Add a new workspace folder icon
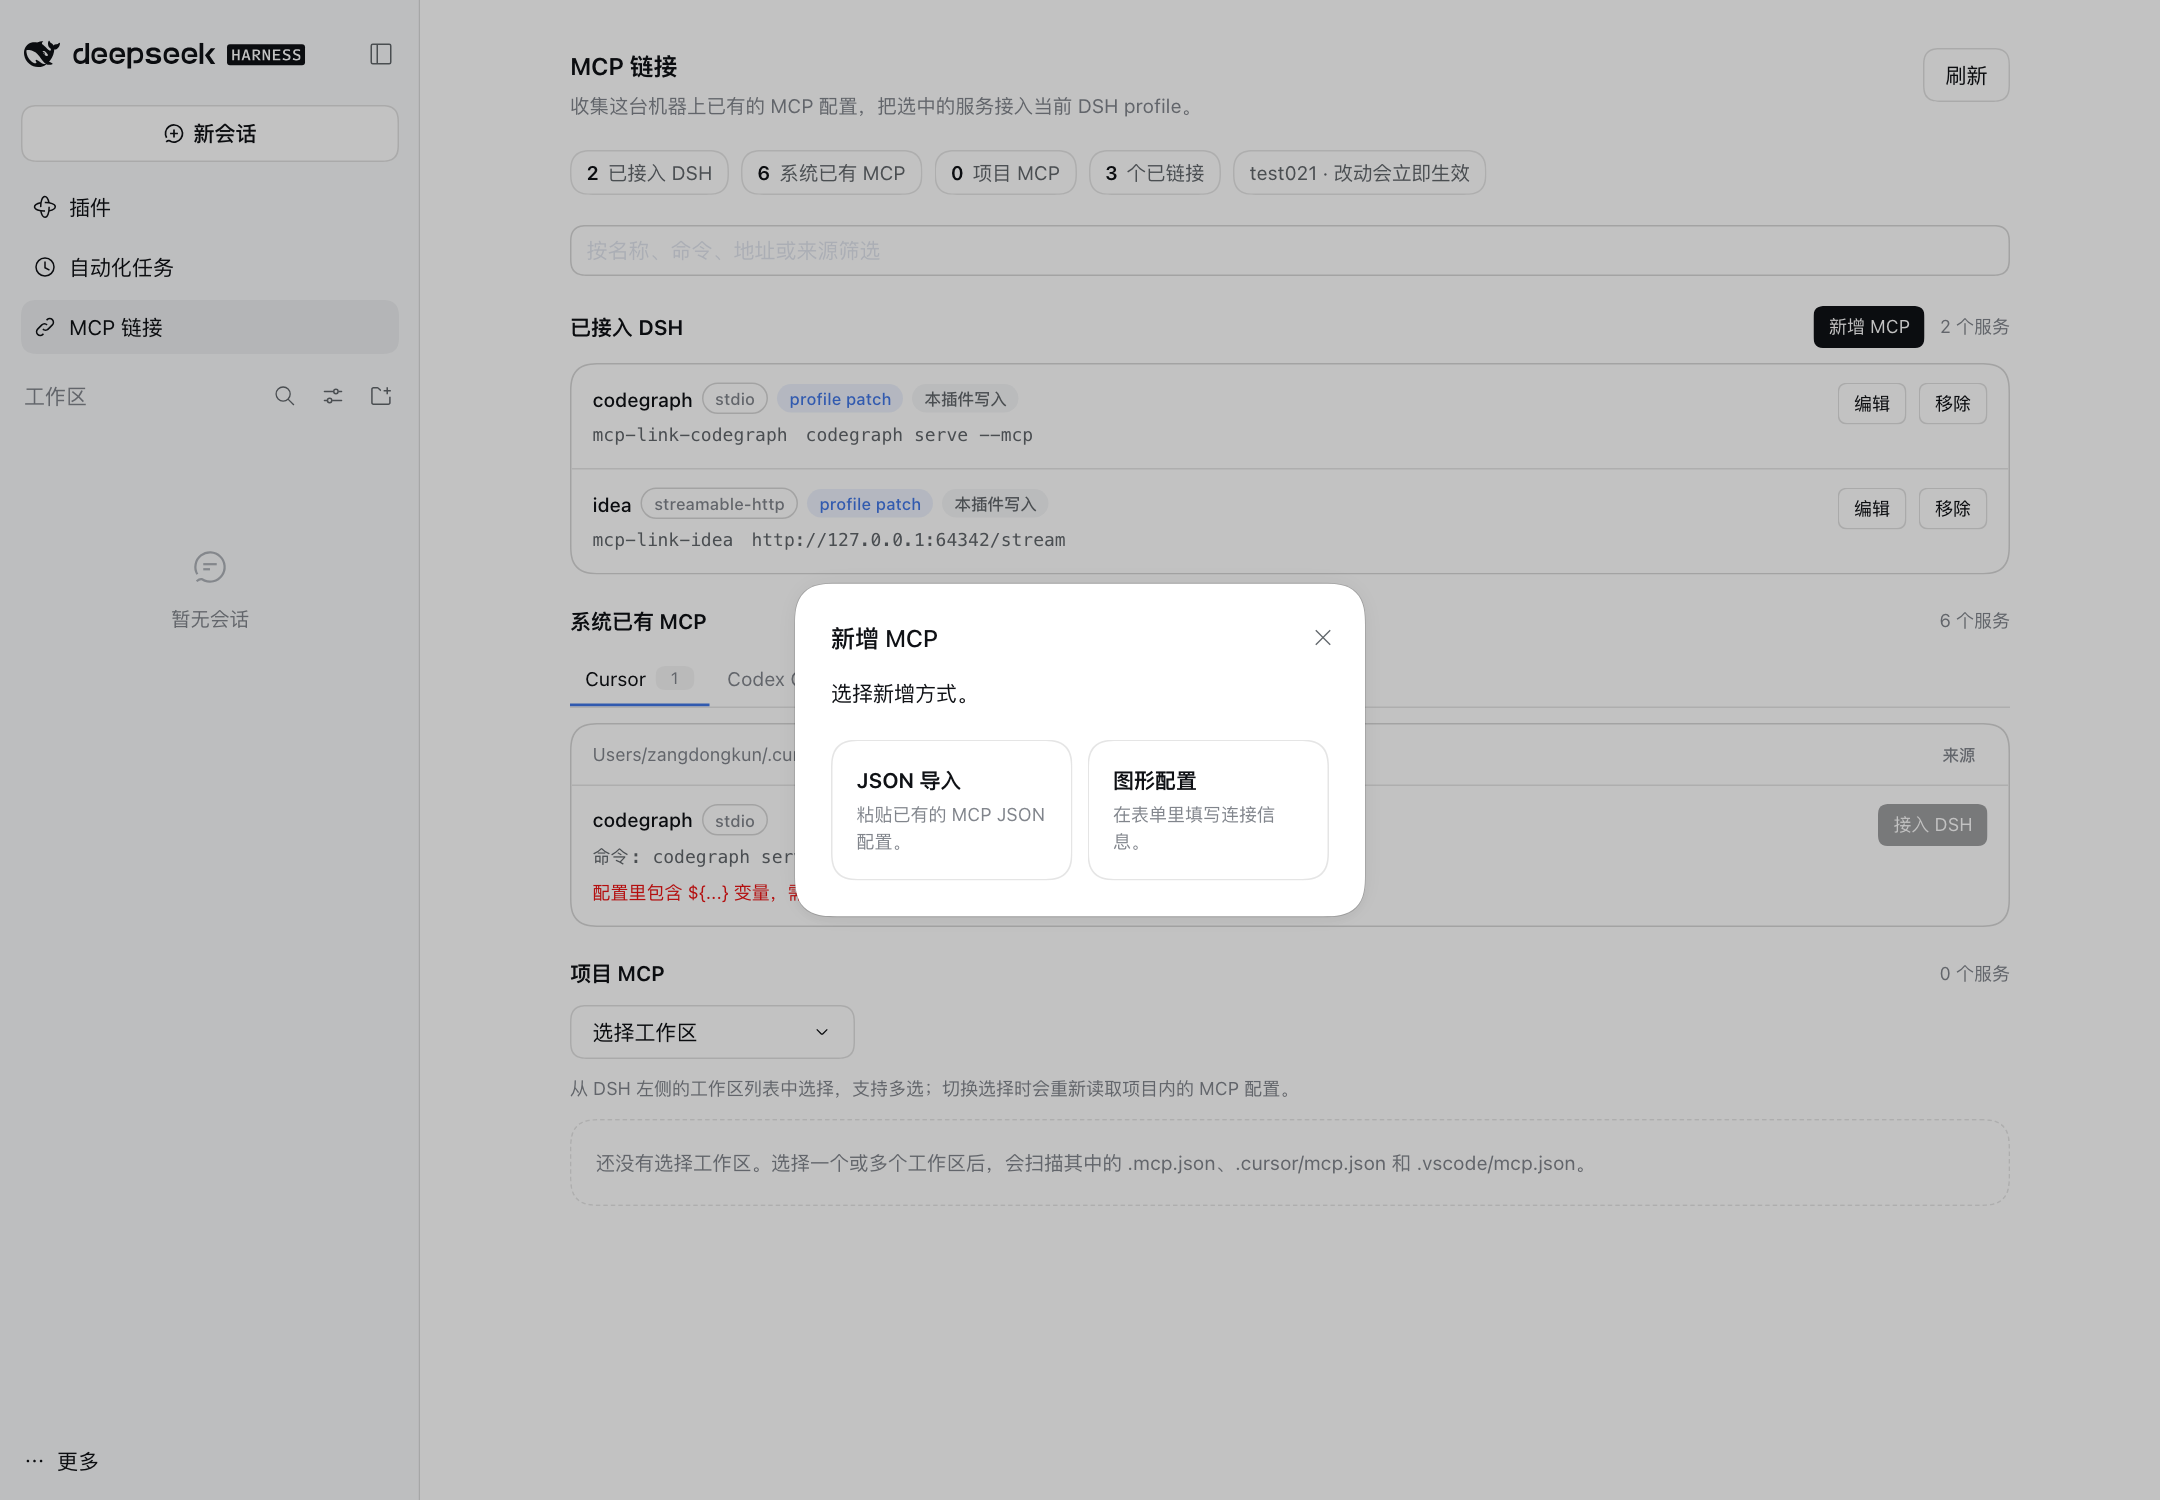 pyautogui.click(x=381, y=396)
